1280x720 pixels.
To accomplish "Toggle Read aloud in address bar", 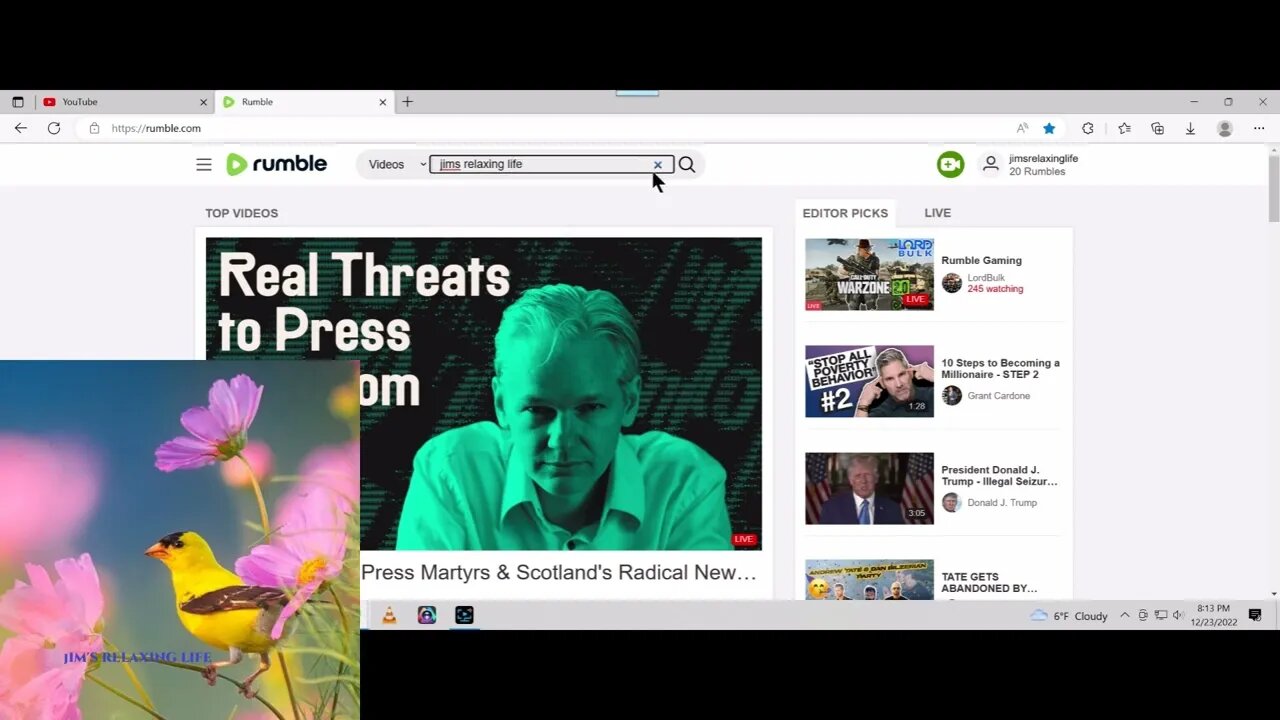I will coord(1022,128).
